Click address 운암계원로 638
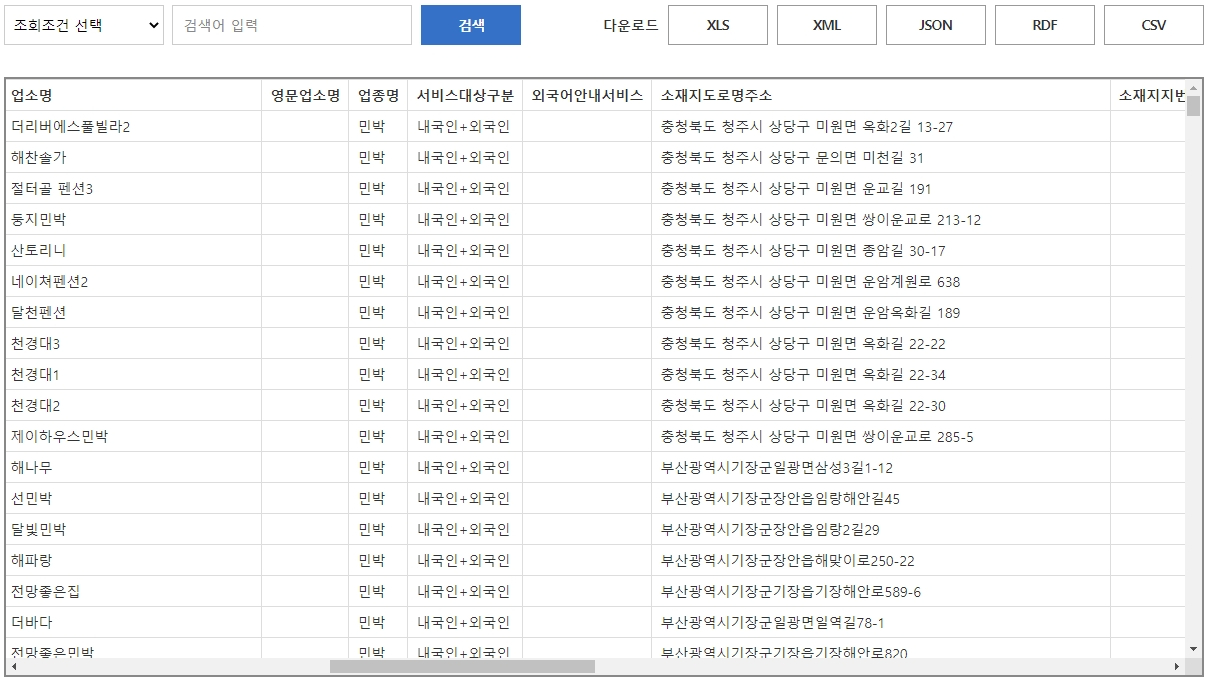1212x686 pixels. pos(911,281)
